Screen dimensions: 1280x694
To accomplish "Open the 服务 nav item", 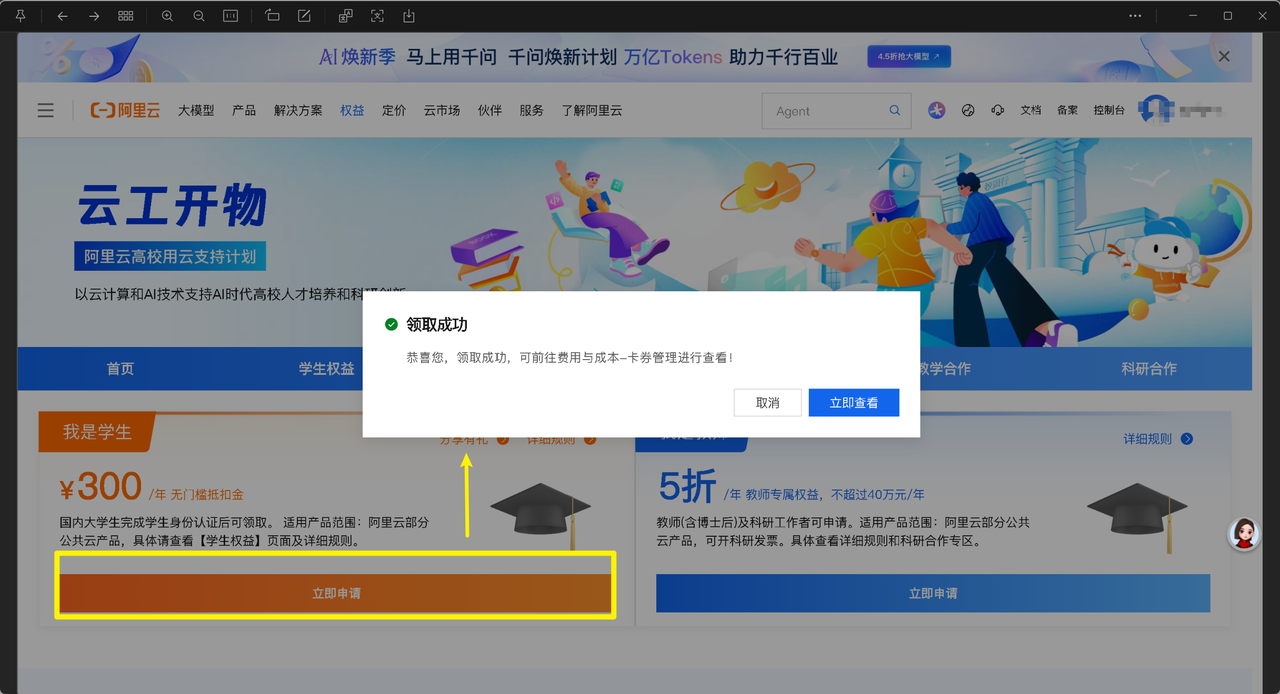I will tap(532, 110).
